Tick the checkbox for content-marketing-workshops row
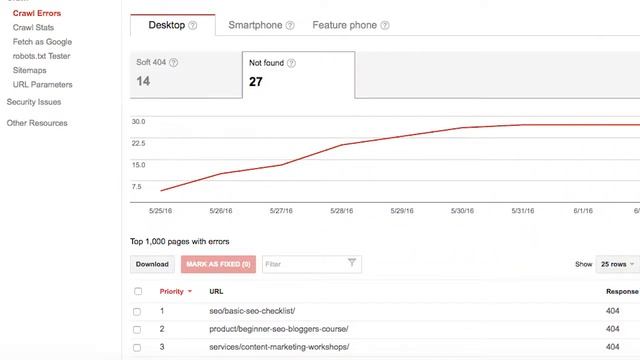This screenshot has width=640, height=360. click(x=137, y=347)
